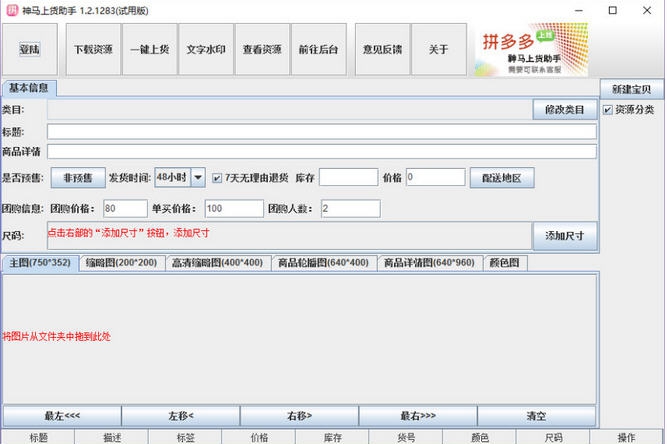Click the 最左<<< button
667x444 pixels.
point(62,416)
